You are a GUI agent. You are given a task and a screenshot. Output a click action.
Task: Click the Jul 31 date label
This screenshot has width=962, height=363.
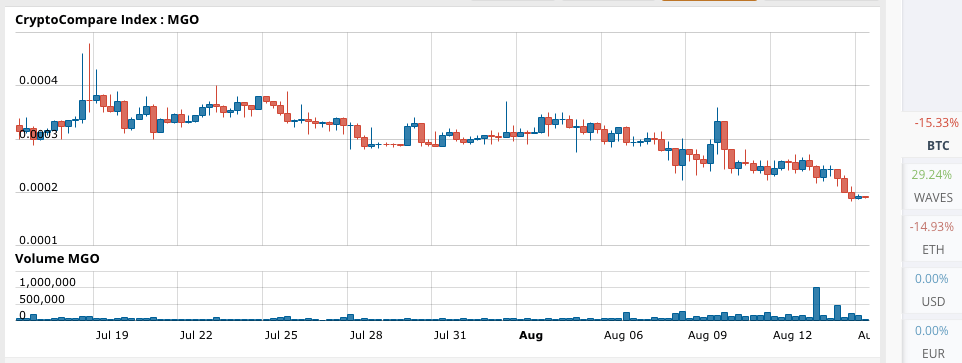point(450,335)
